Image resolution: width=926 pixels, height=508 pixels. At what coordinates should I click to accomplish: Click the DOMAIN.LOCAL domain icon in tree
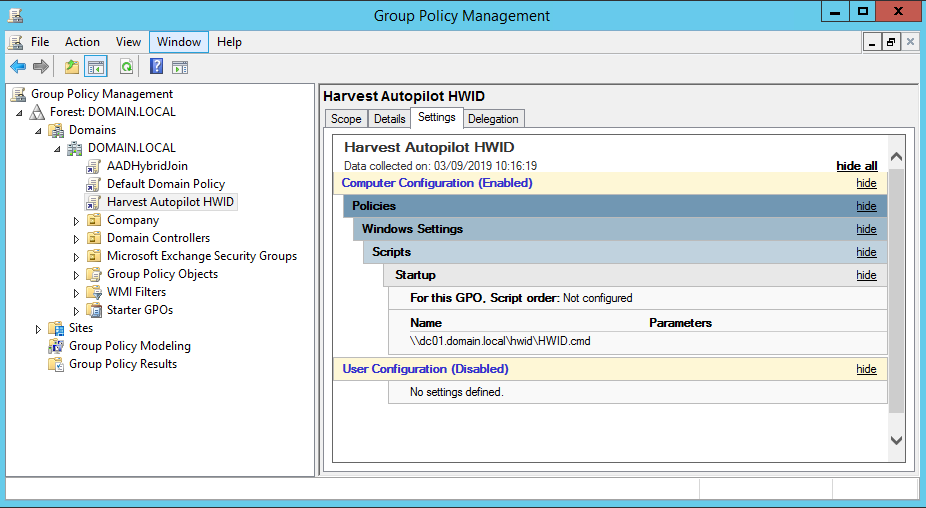pyautogui.click(x=74, y=148)
